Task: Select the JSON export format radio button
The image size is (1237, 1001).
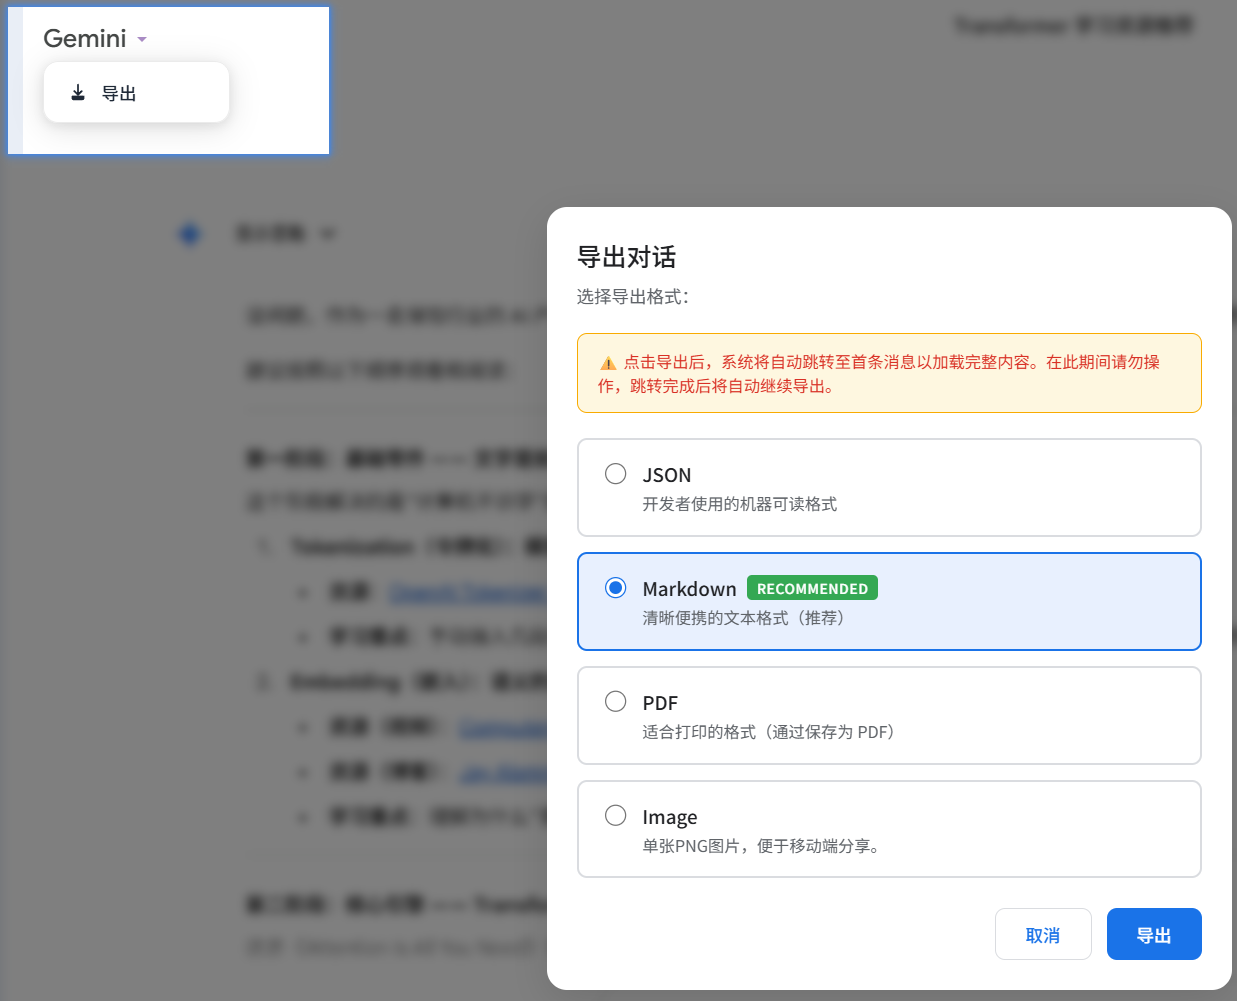Action: click(x=615, y=474)
